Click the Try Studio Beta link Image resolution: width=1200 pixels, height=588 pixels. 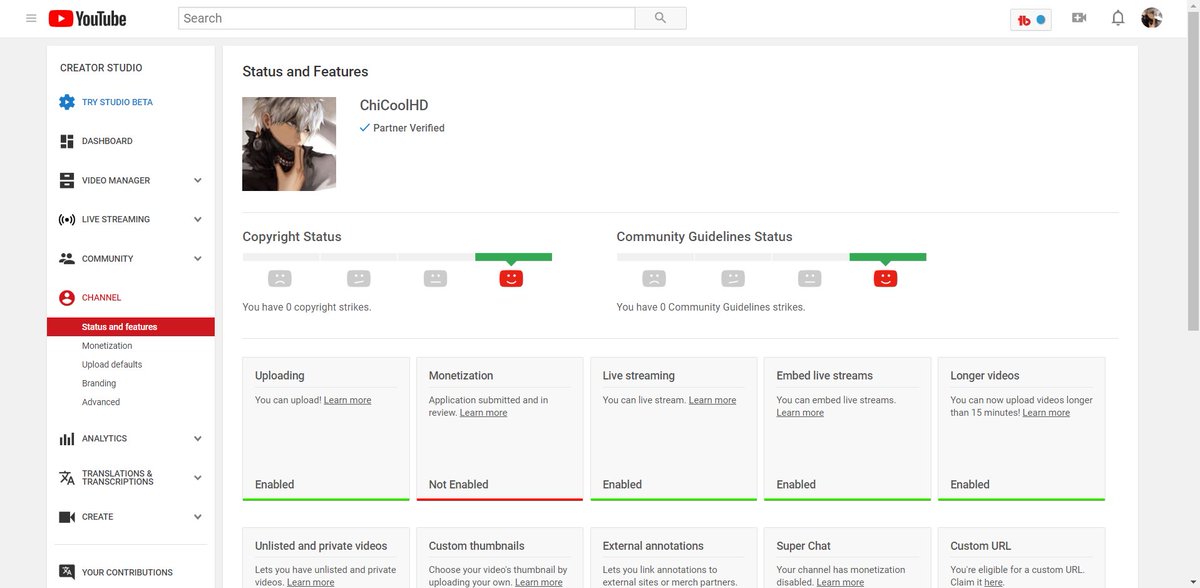pyautogui.click(x=117, y=102)
